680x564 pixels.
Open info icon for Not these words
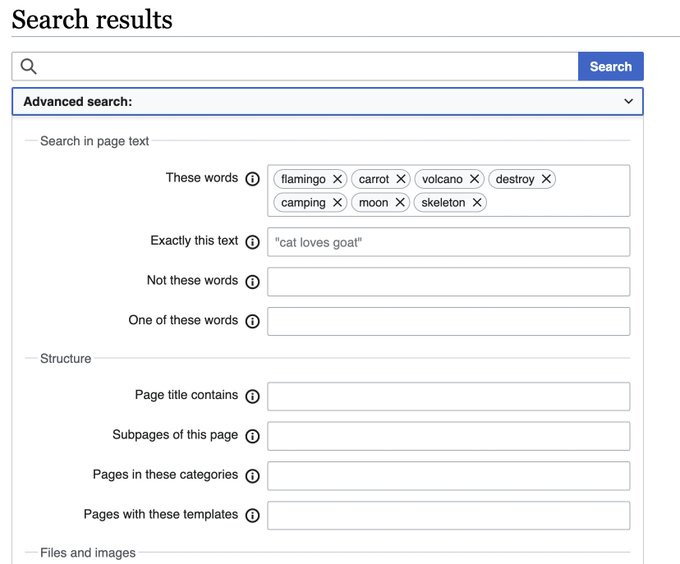point(252,282)
